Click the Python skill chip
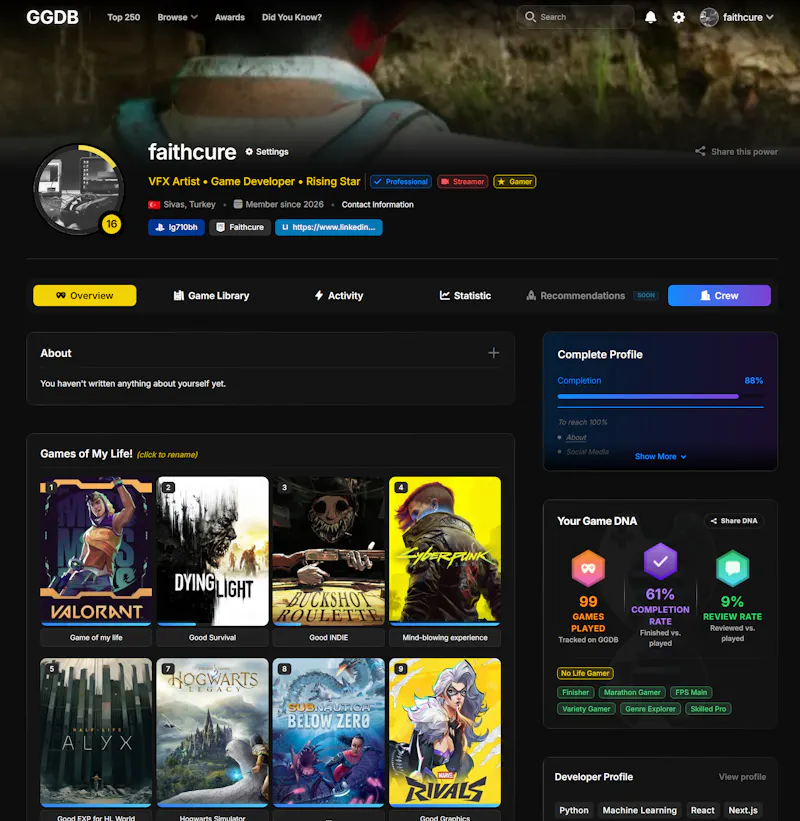 574,810
